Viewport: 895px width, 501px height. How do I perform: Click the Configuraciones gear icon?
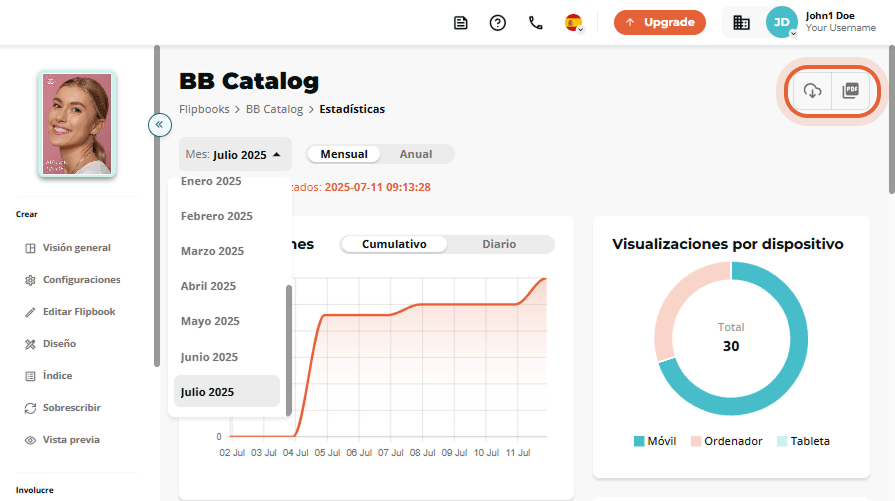coord(30,280)
